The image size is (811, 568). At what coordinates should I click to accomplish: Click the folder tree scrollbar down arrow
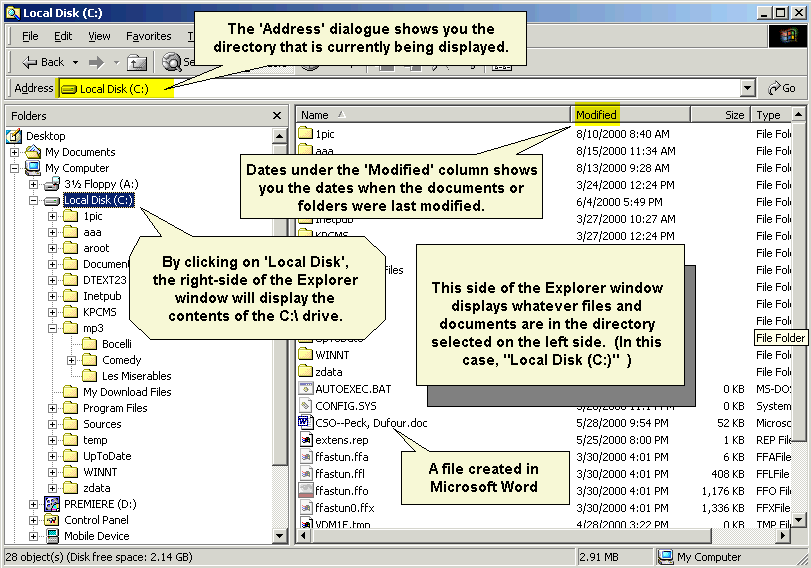[x=280, y=535]
